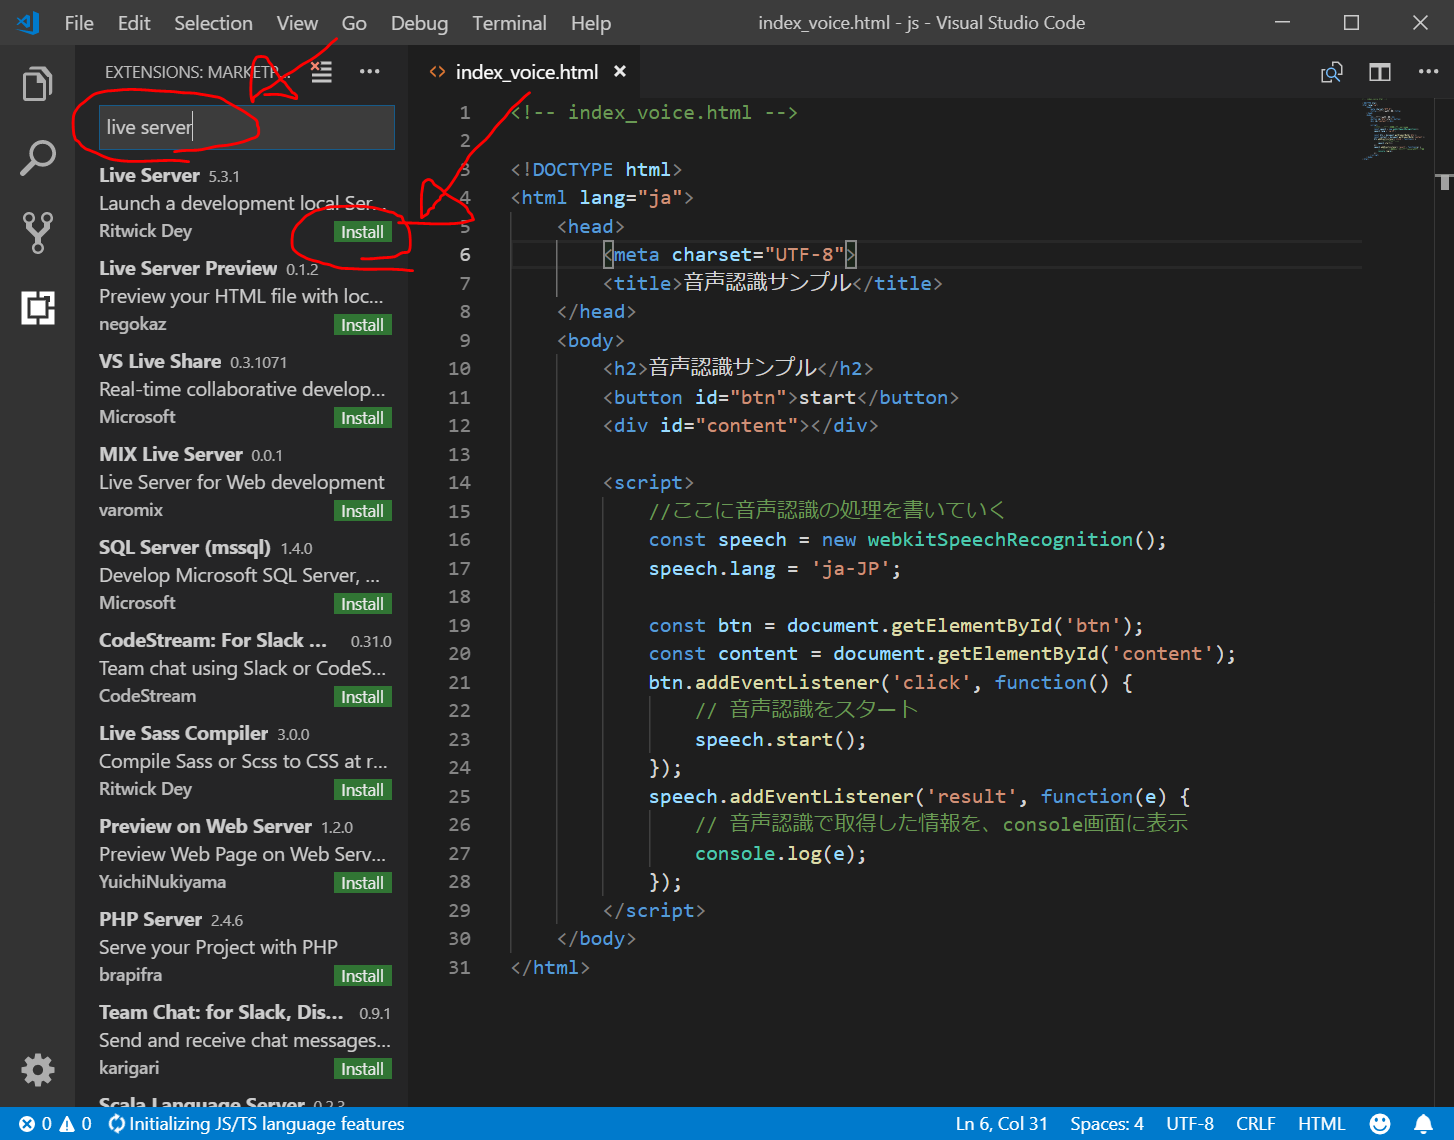The image size is (1454, 1140).
Task: Install the Live Sass Compiler extension
Action: tap(362, 790)
